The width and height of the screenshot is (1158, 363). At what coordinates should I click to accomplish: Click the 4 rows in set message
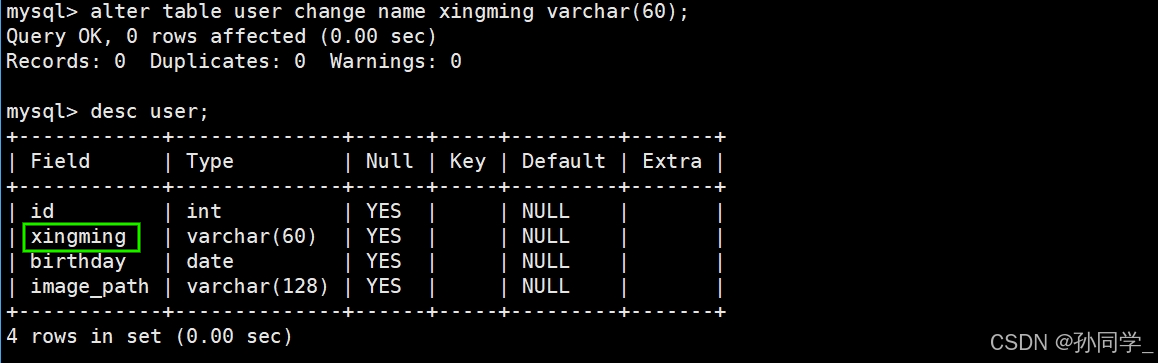pyautogui.click(x=149, y=336)
